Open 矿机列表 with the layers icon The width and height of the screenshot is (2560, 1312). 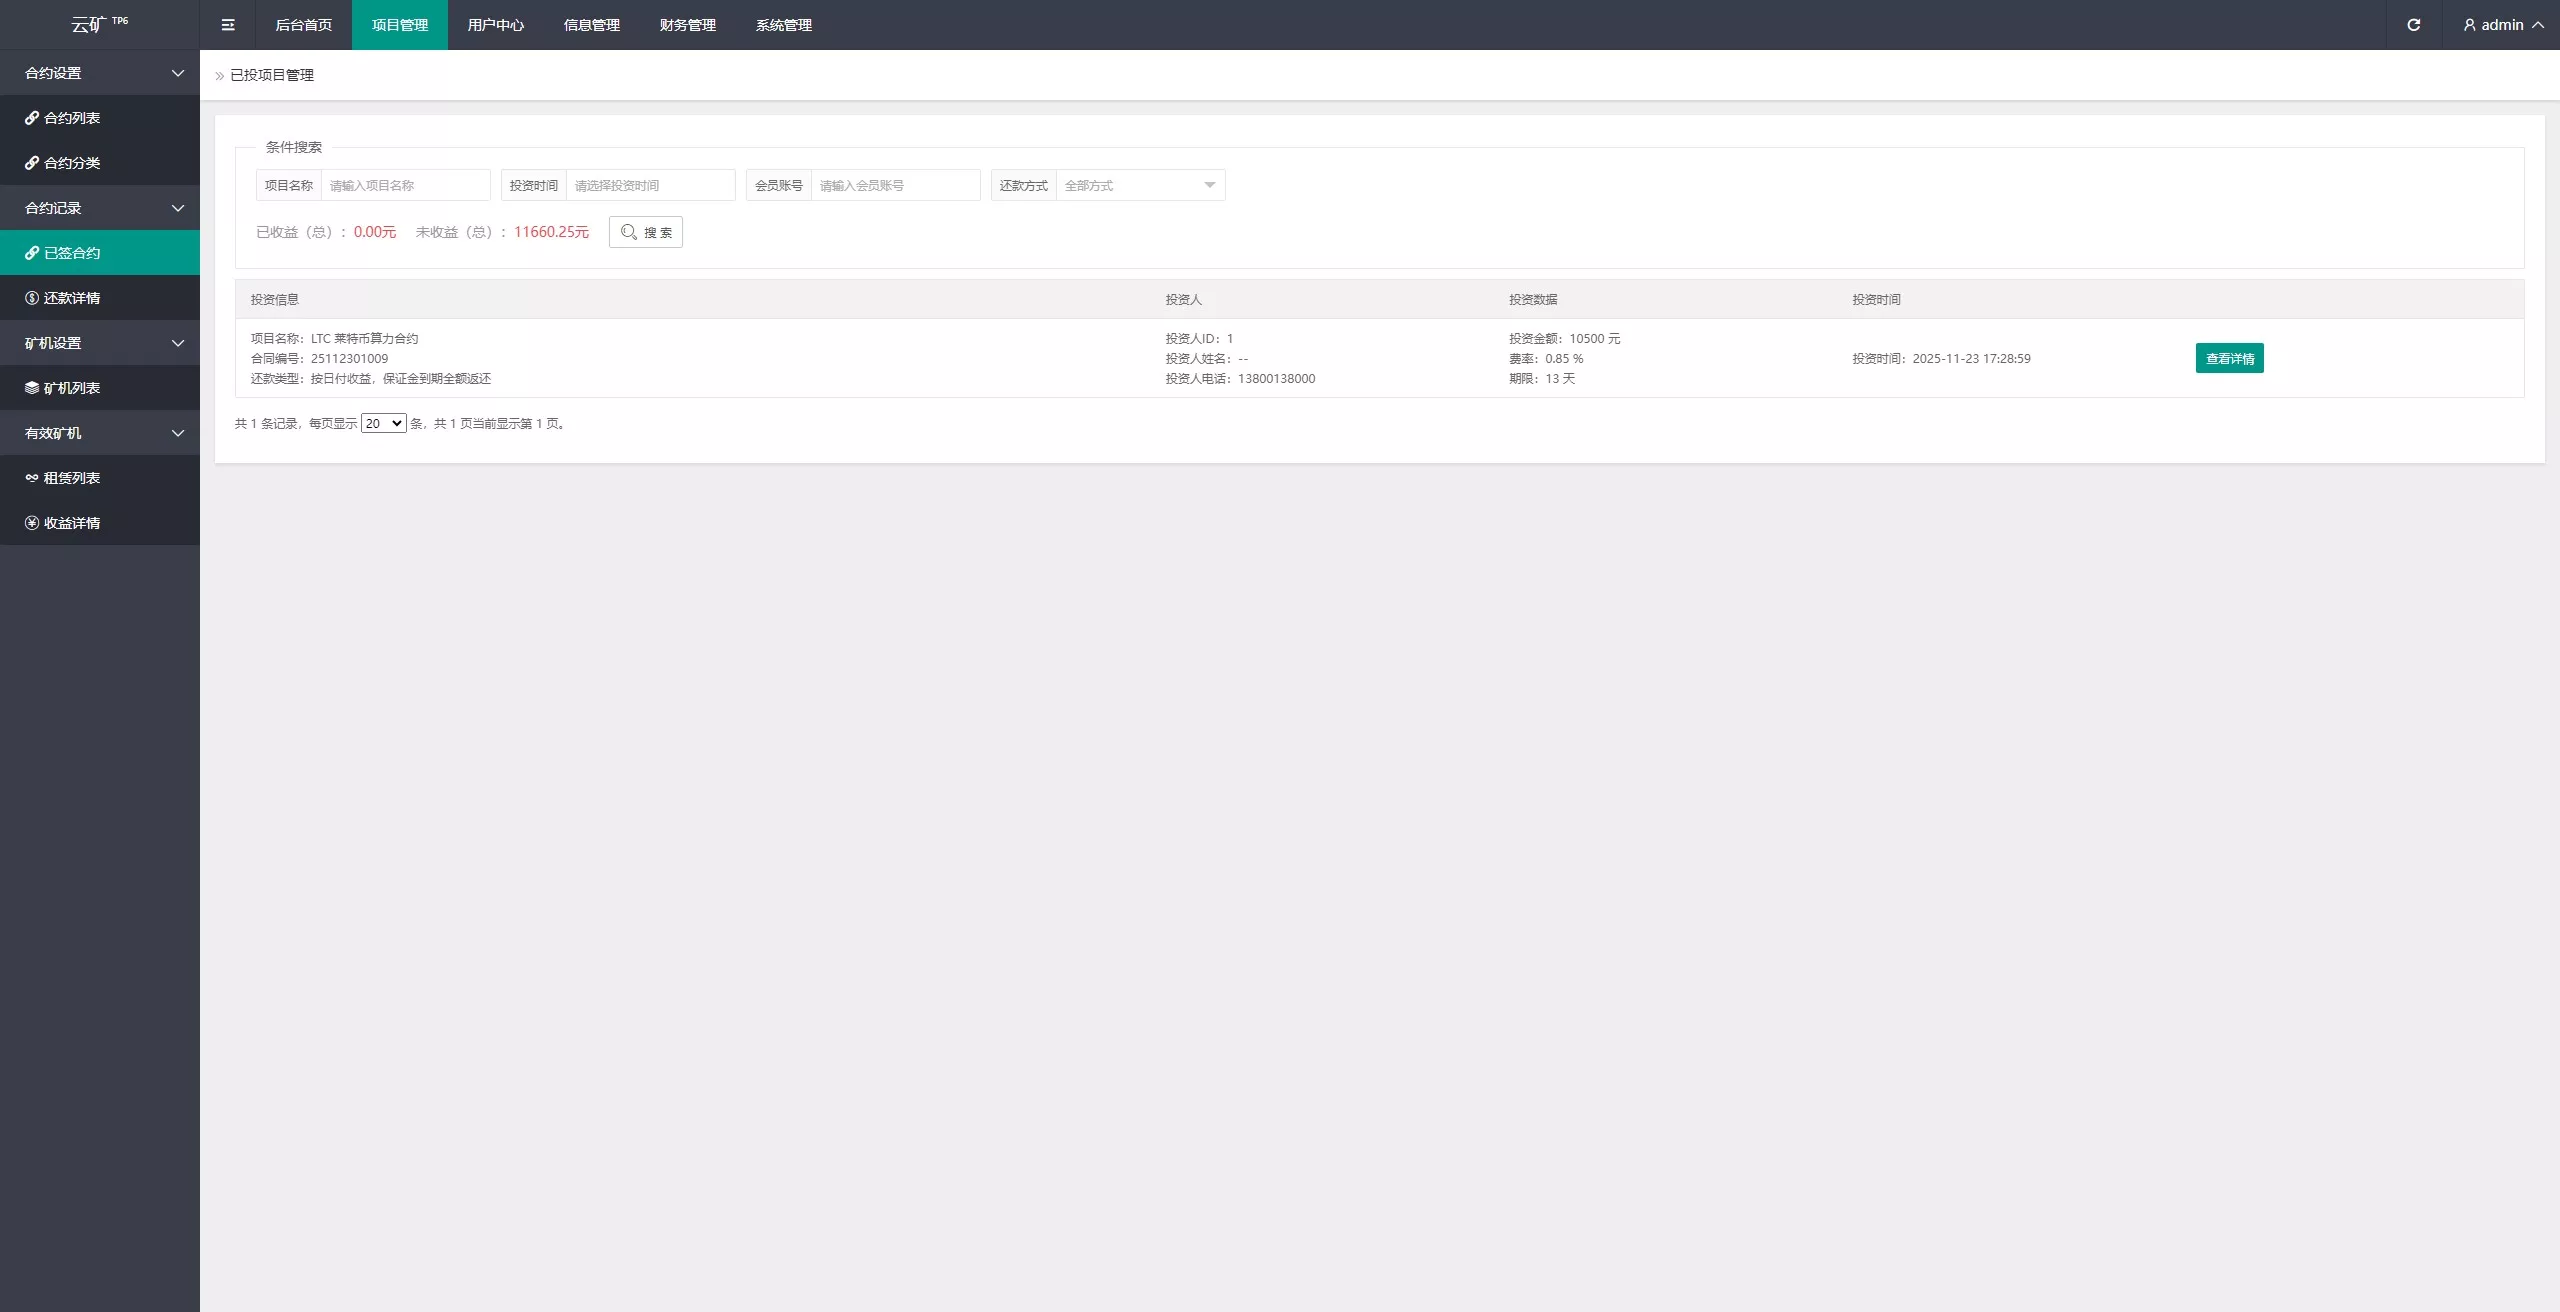(72, 388)
